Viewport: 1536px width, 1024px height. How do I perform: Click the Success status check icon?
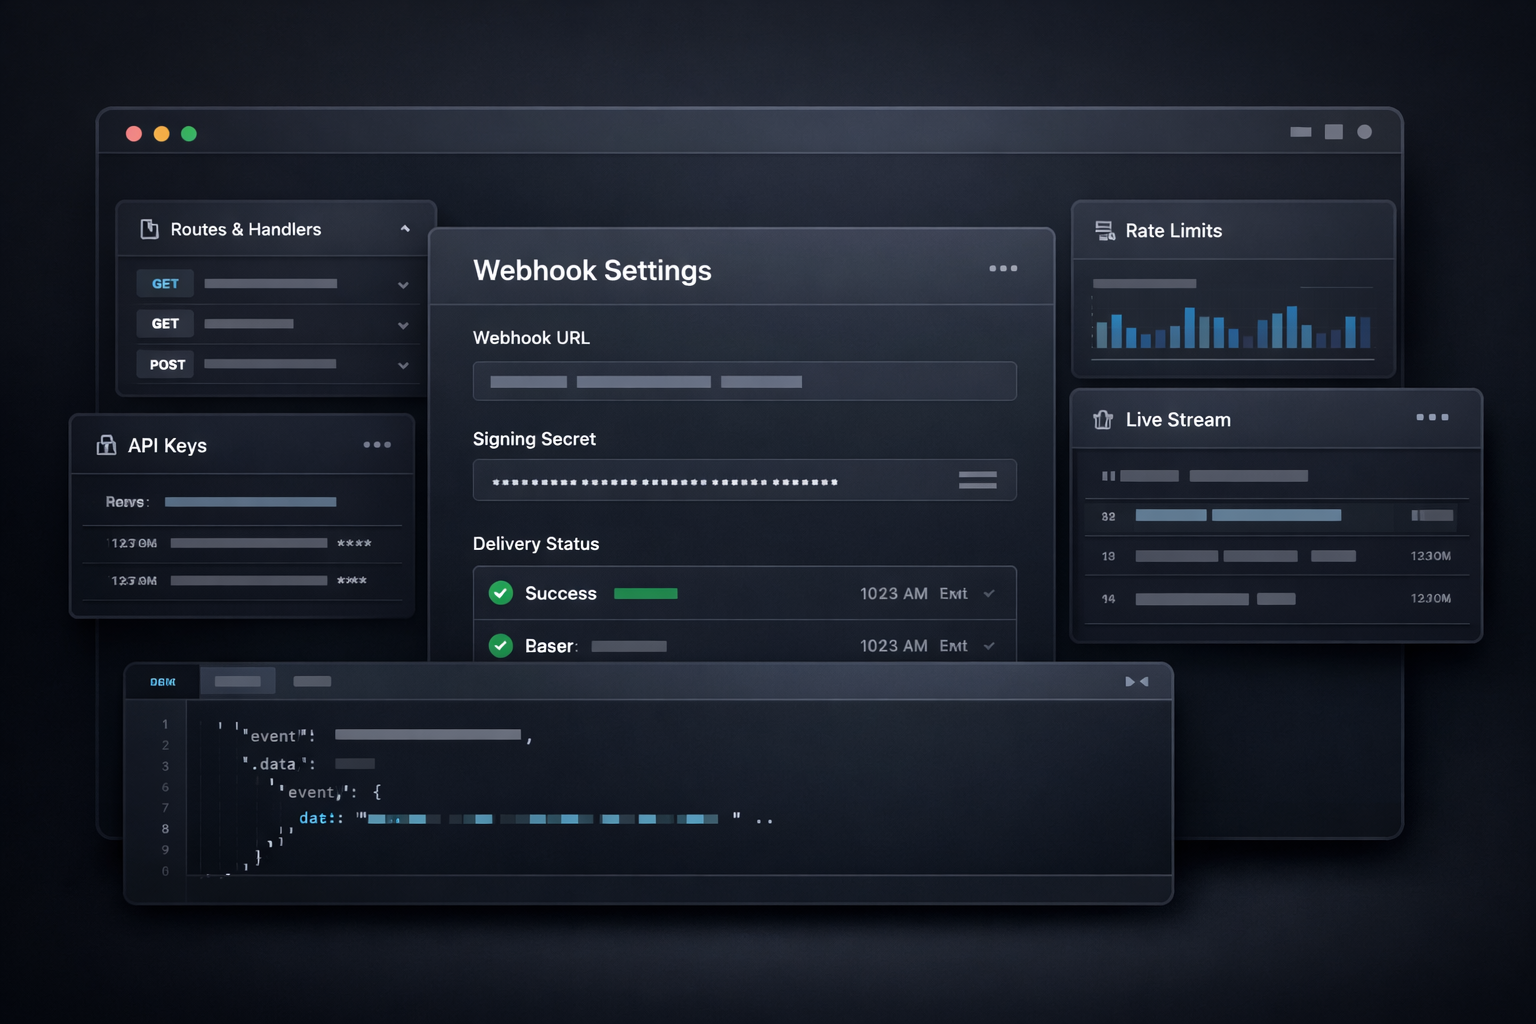(501, 593)
